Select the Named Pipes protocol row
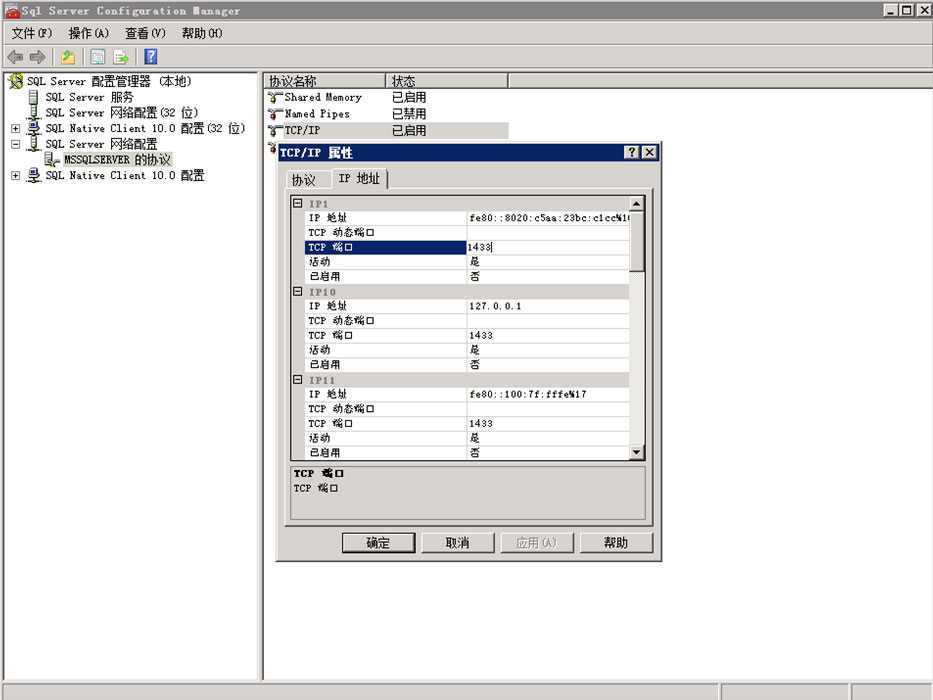This screenshot has width=933, height=700. coord(387,114)
